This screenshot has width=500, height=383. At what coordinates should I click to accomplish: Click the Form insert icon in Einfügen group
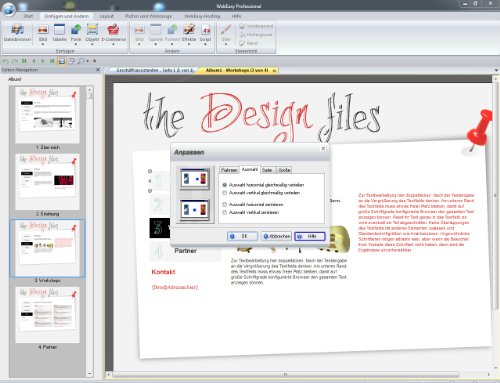pyautogui.click(x=76, y=30)
